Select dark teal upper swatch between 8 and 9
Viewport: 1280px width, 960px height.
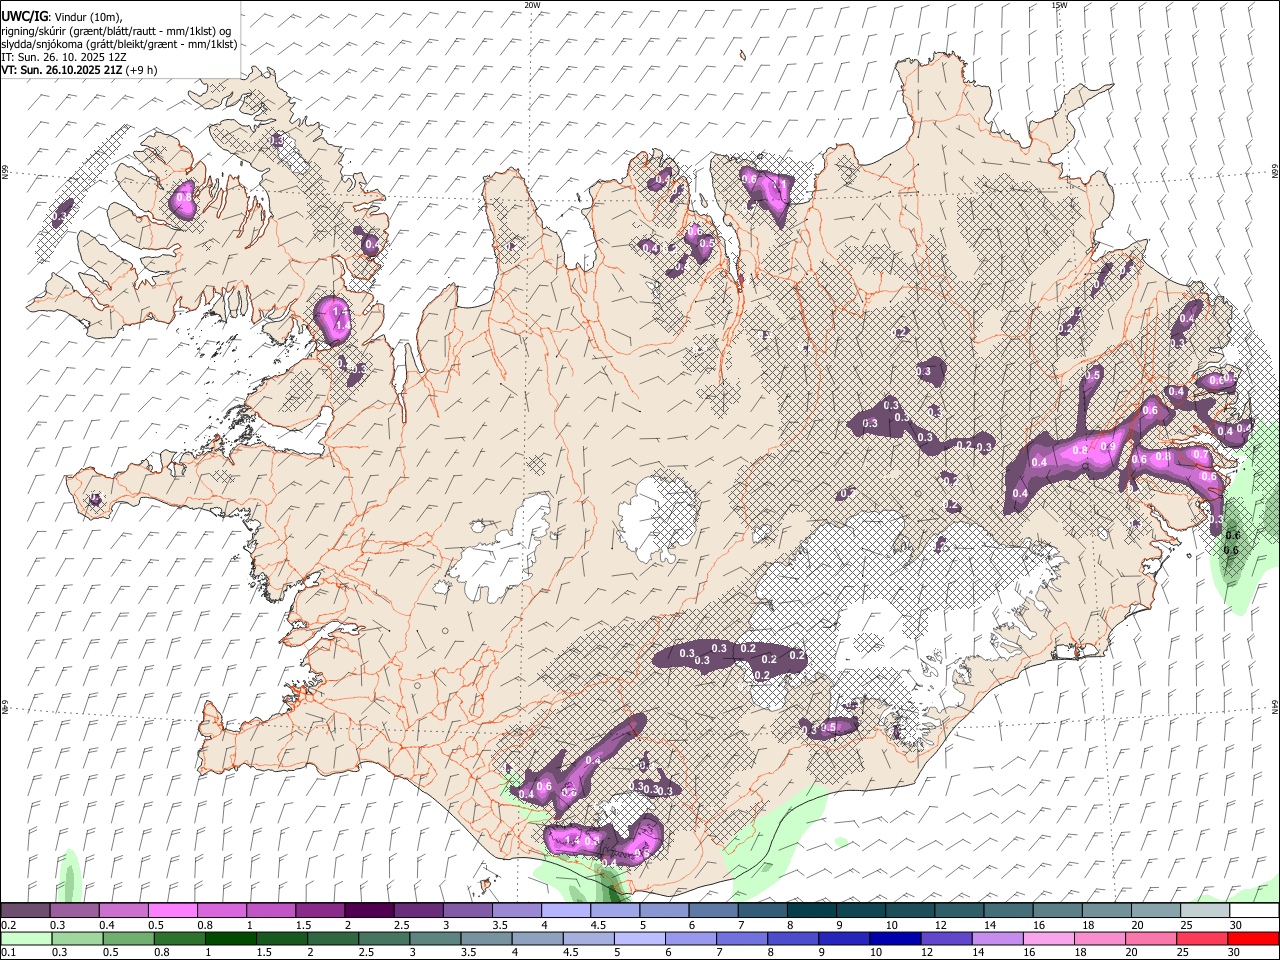pyautogui.click(x=811, y=911)
